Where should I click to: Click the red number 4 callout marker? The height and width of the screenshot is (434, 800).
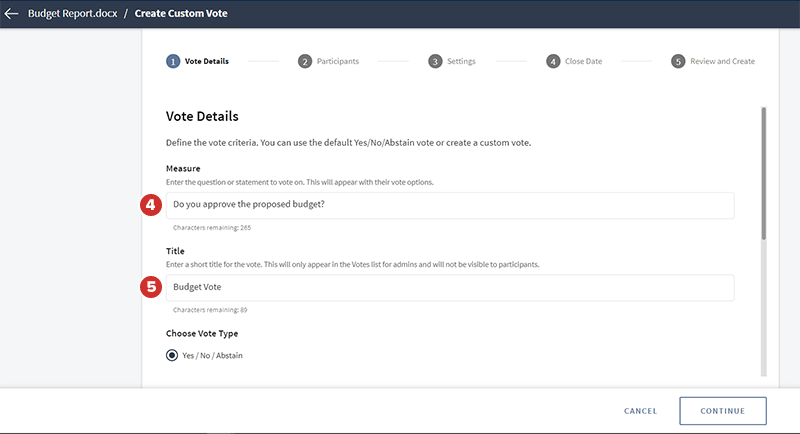click(x=151, y=205)
